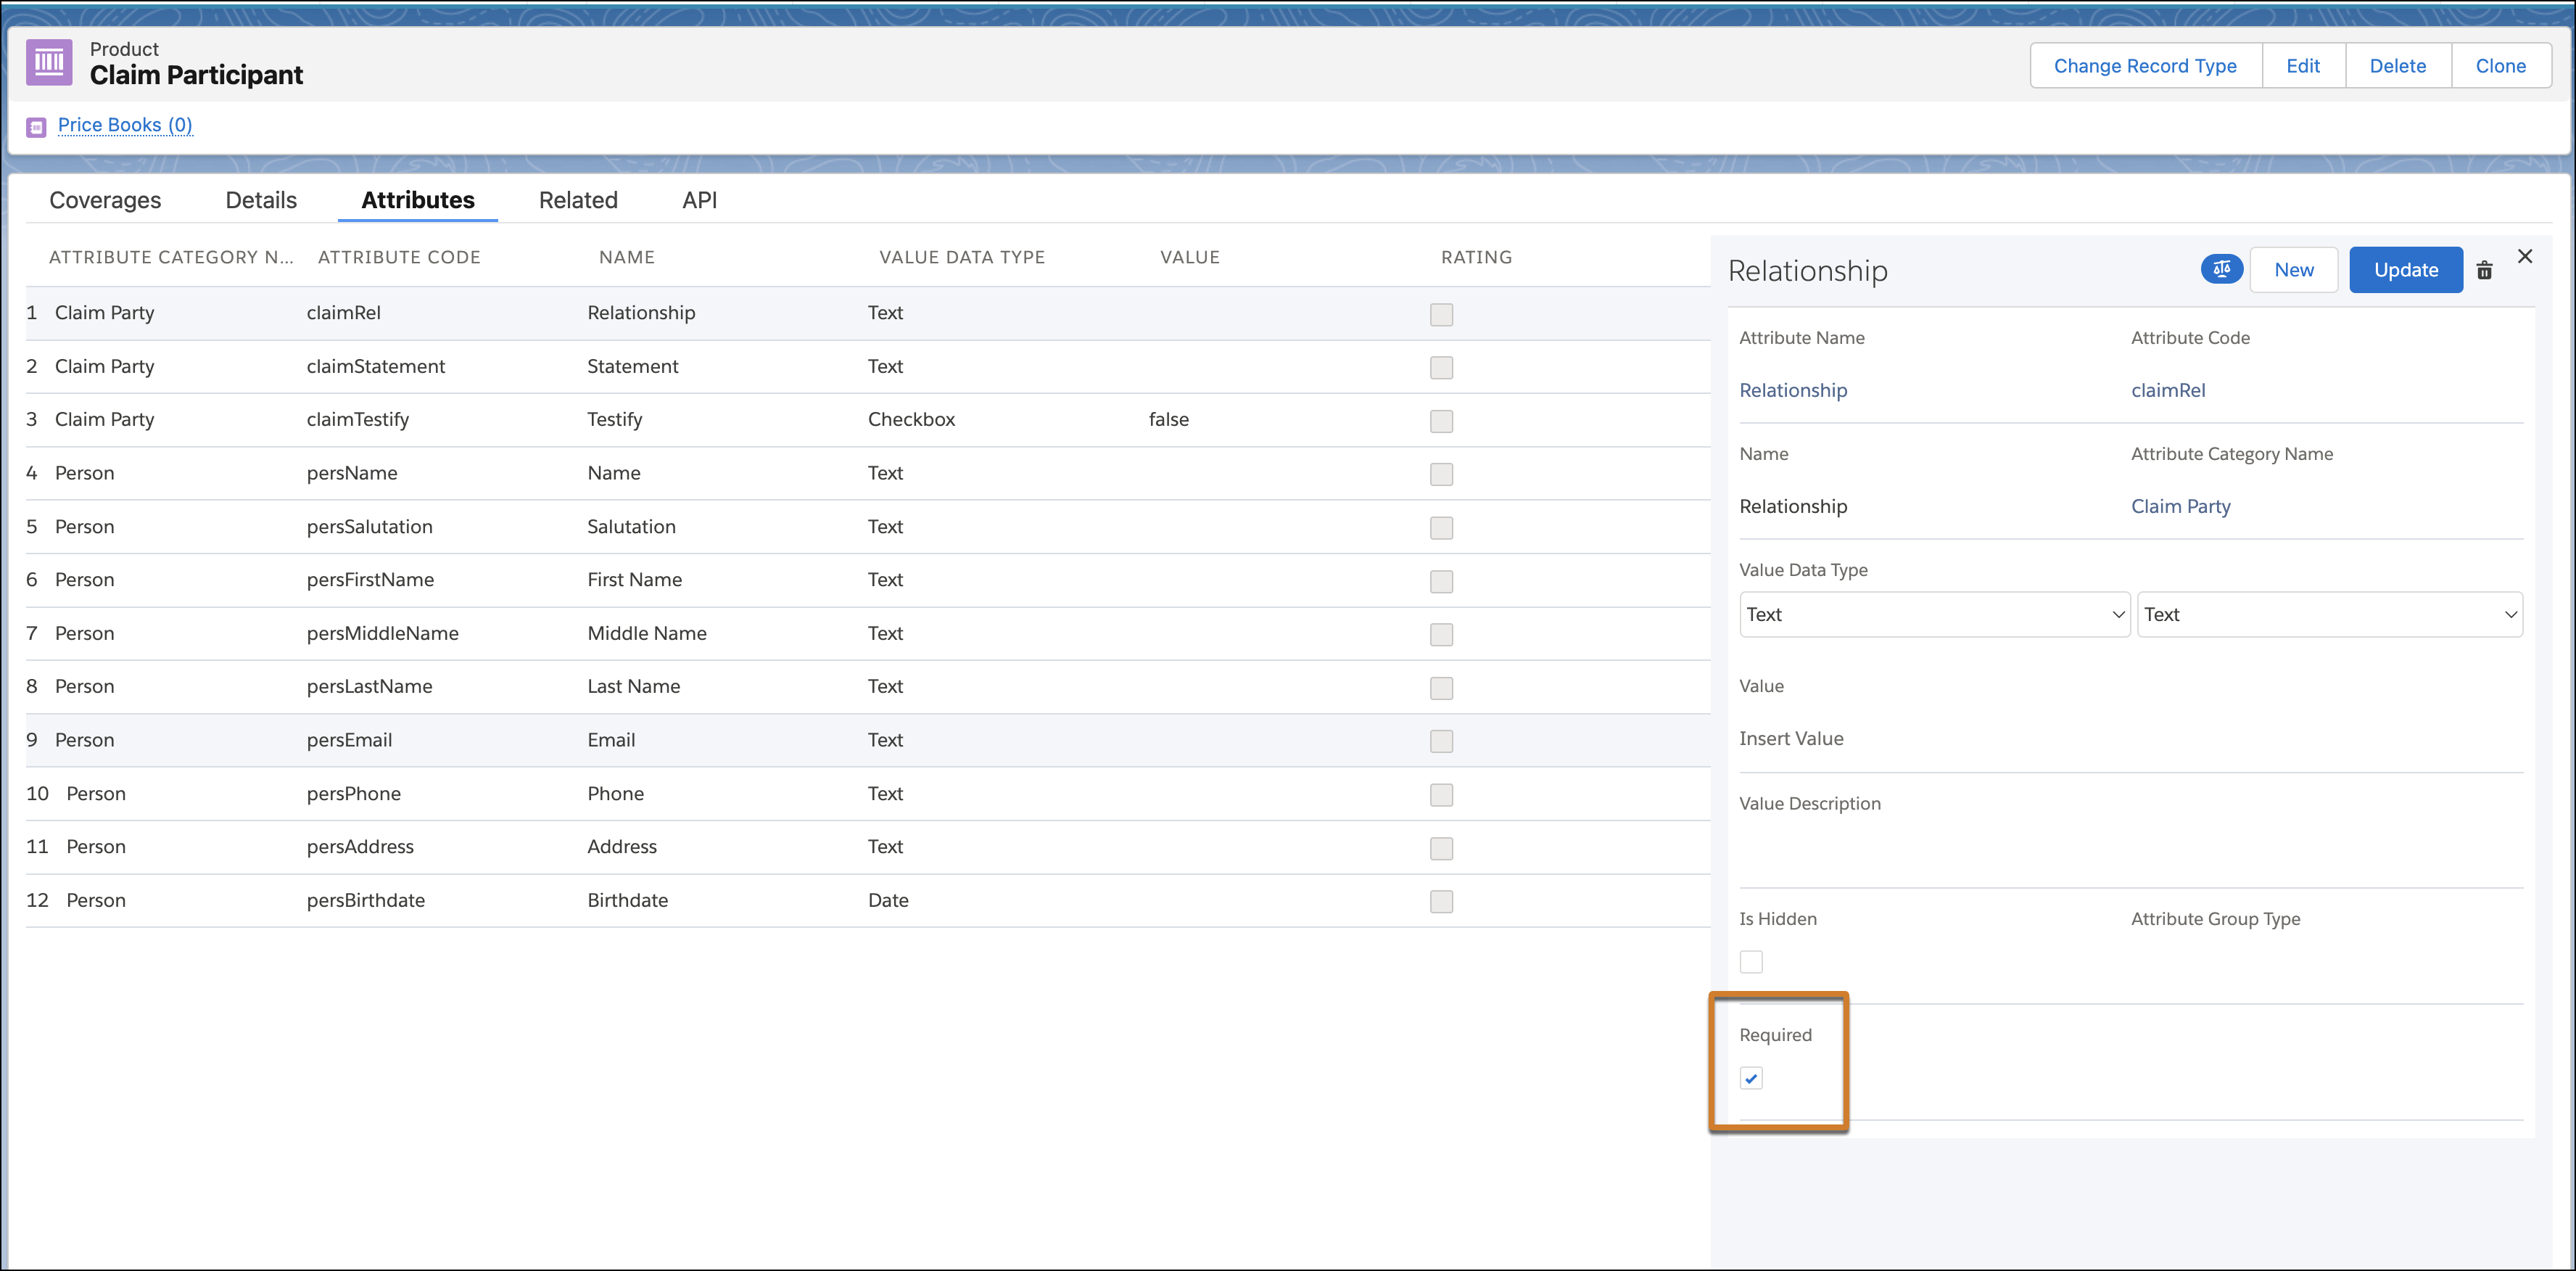2576x1271 pixels.
Task: Select the claimRel row cell
Action: coord(343,313)
